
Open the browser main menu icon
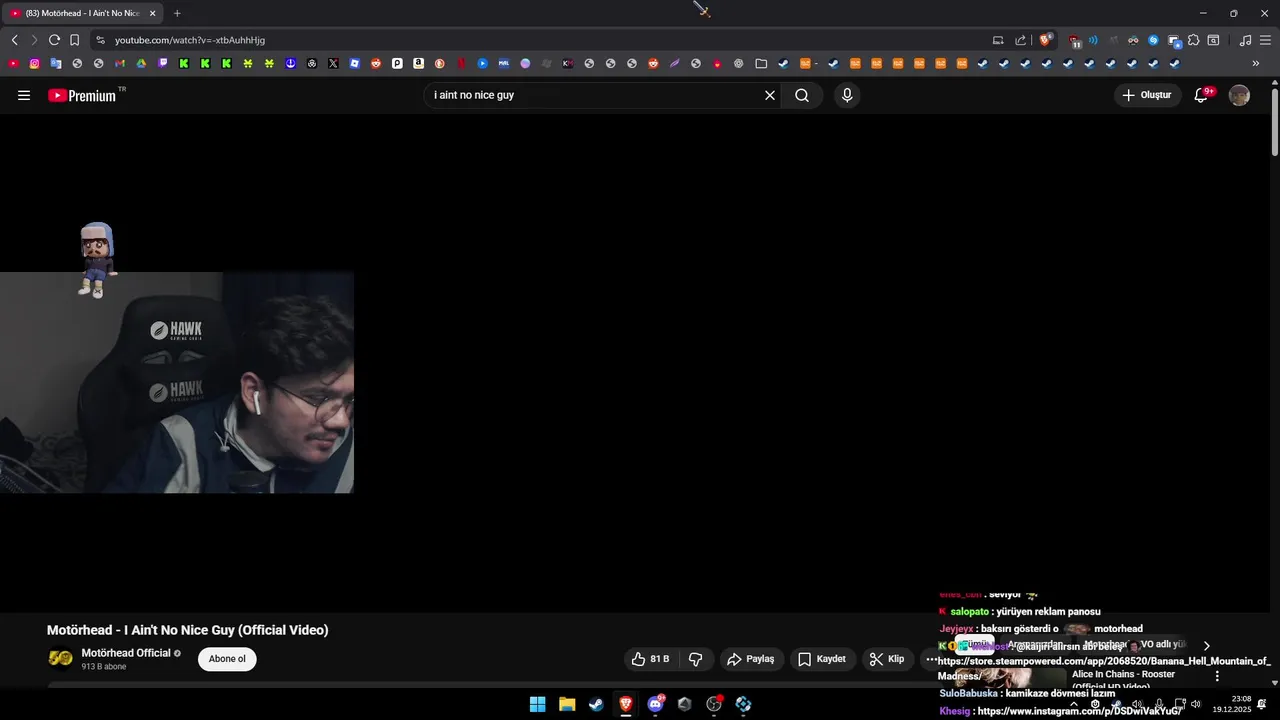[x=1265, y=40]
